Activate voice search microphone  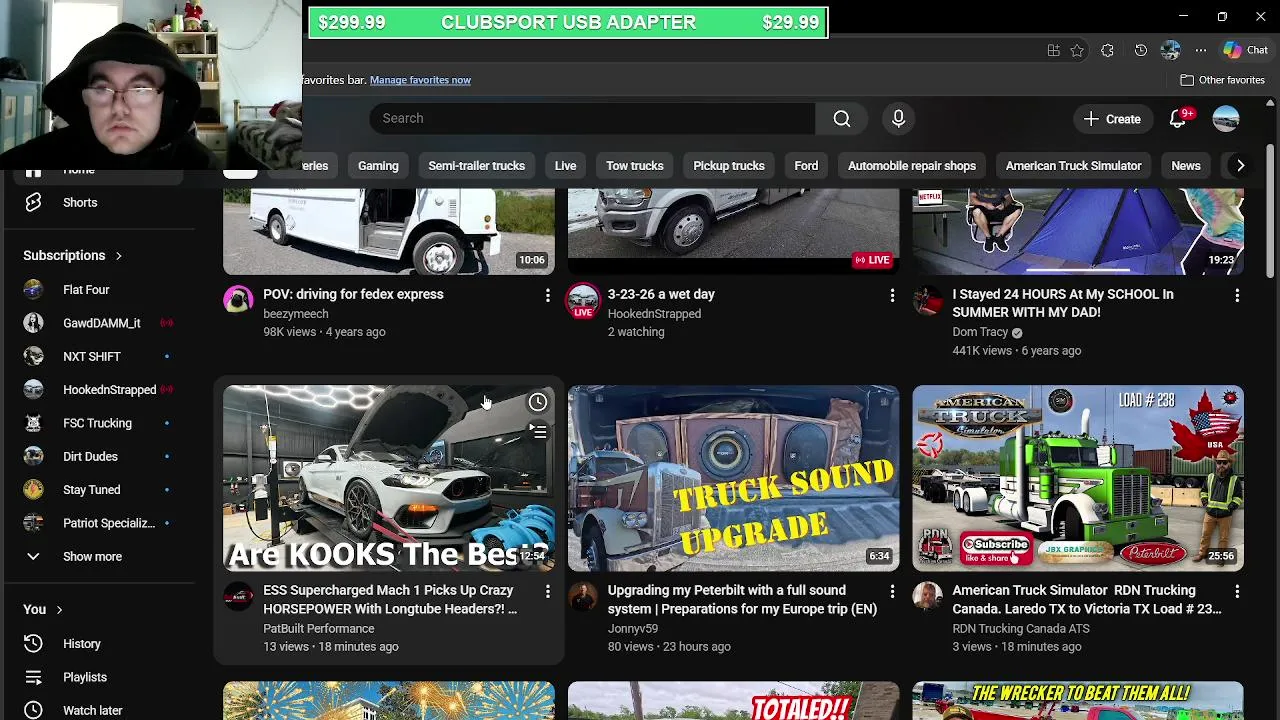pyautogui.click(x=898, y=118)
